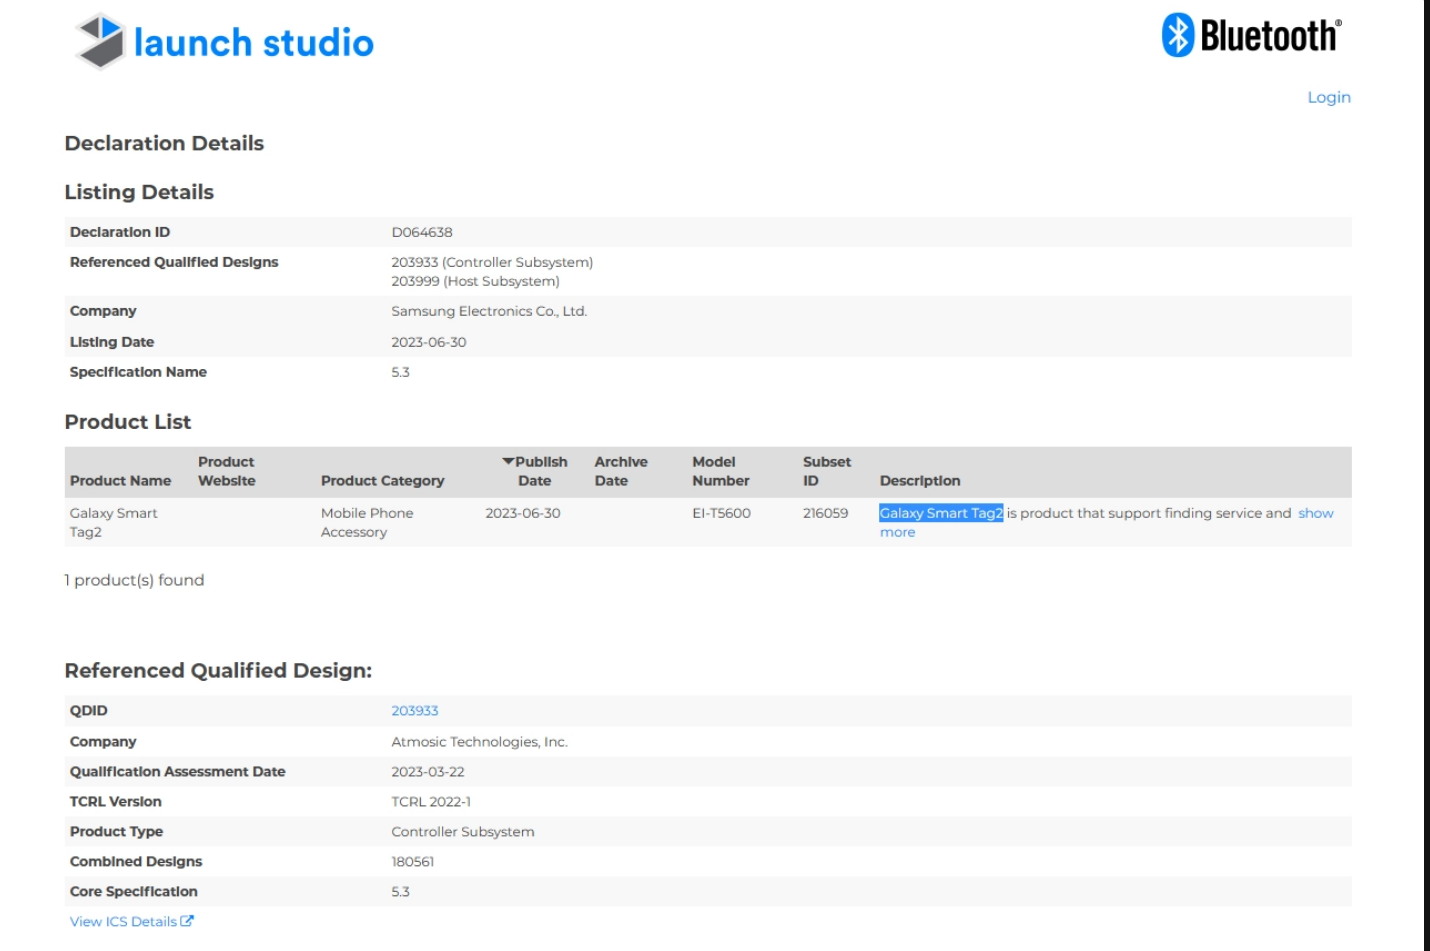Image resolution: width=1430 pixels, height=951 pixels.
Task: Sort by Subset ID column header
Action: click(x=826, y=471)
